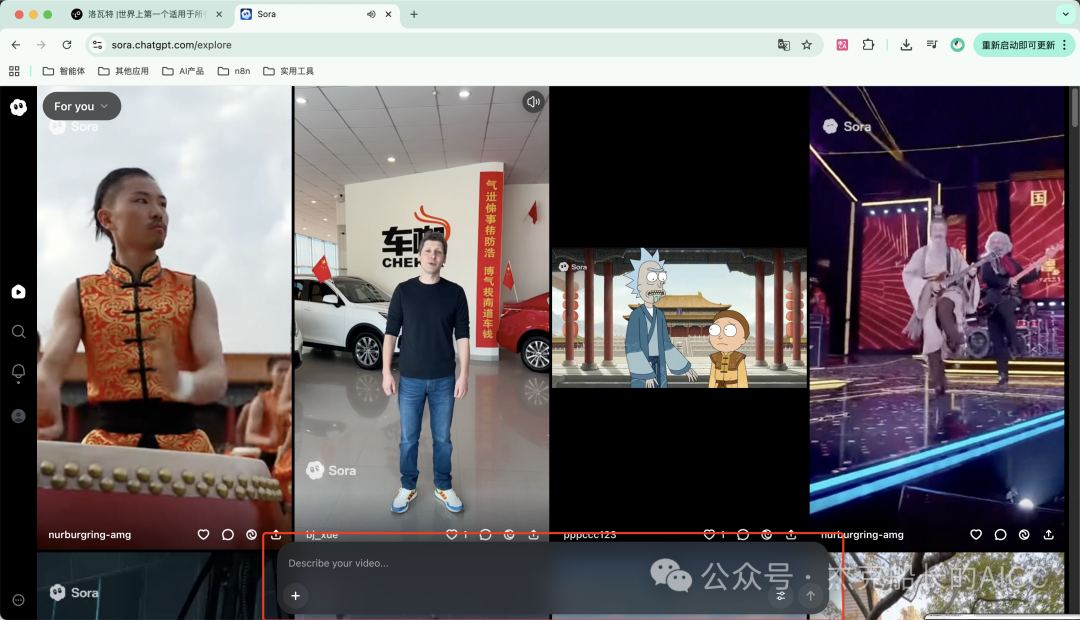Expand the For you feed dropdown

point(81,106)
